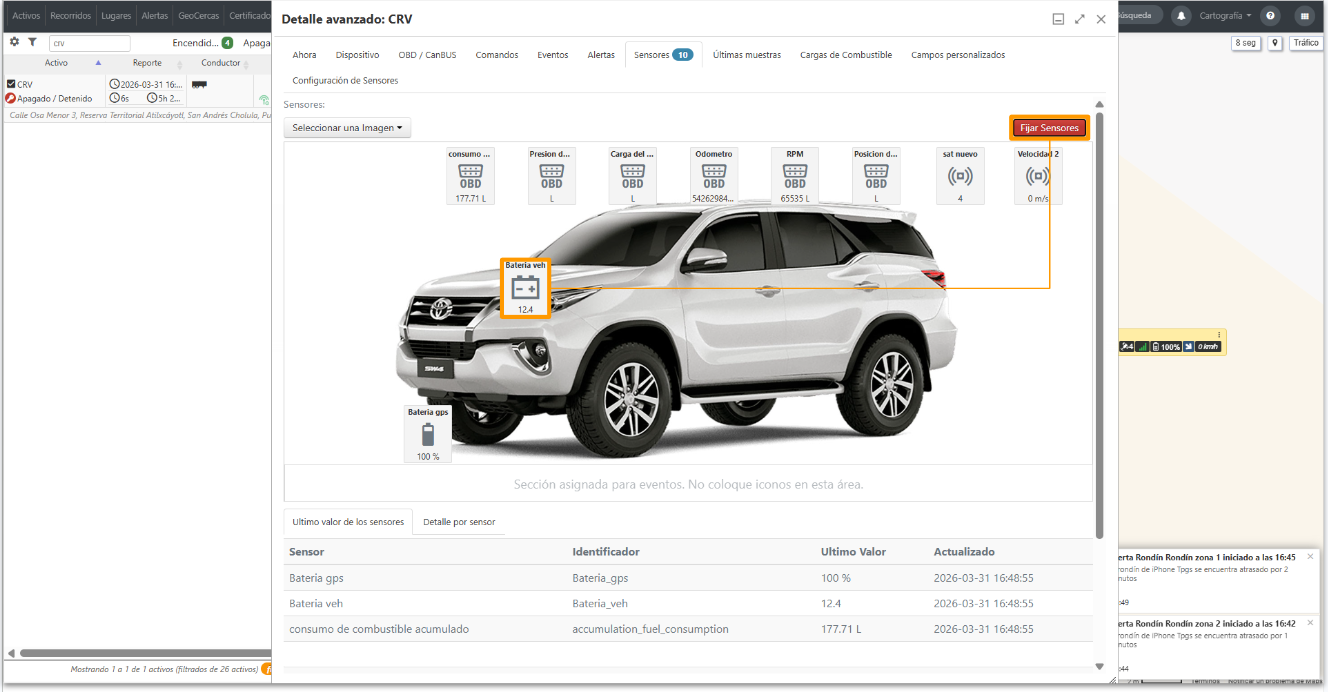
Task: Open the apps grid menu
Action: 1304,16
